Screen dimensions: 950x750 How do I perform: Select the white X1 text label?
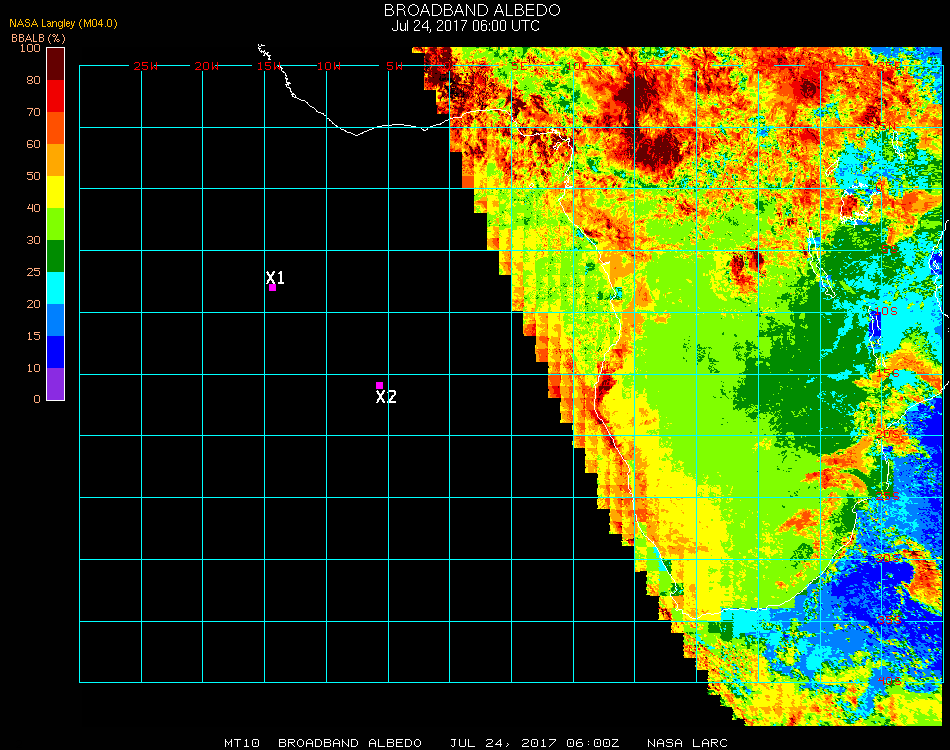[276, 277]
